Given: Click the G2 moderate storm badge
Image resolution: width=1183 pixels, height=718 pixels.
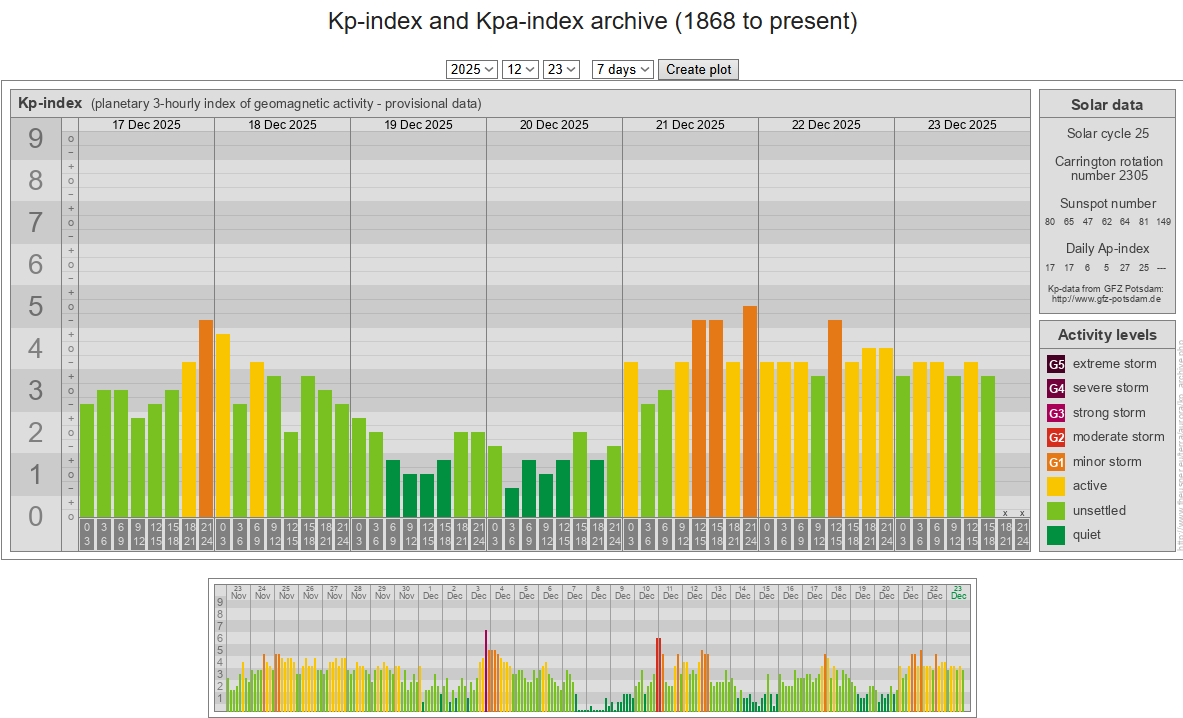Looking at the screenshot, I should point(1056,437).
